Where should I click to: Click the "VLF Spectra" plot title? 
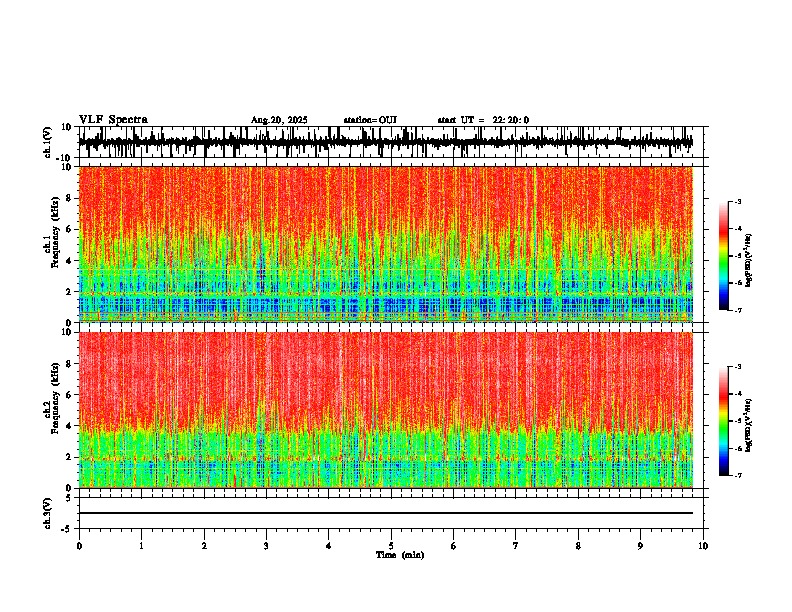113,120
